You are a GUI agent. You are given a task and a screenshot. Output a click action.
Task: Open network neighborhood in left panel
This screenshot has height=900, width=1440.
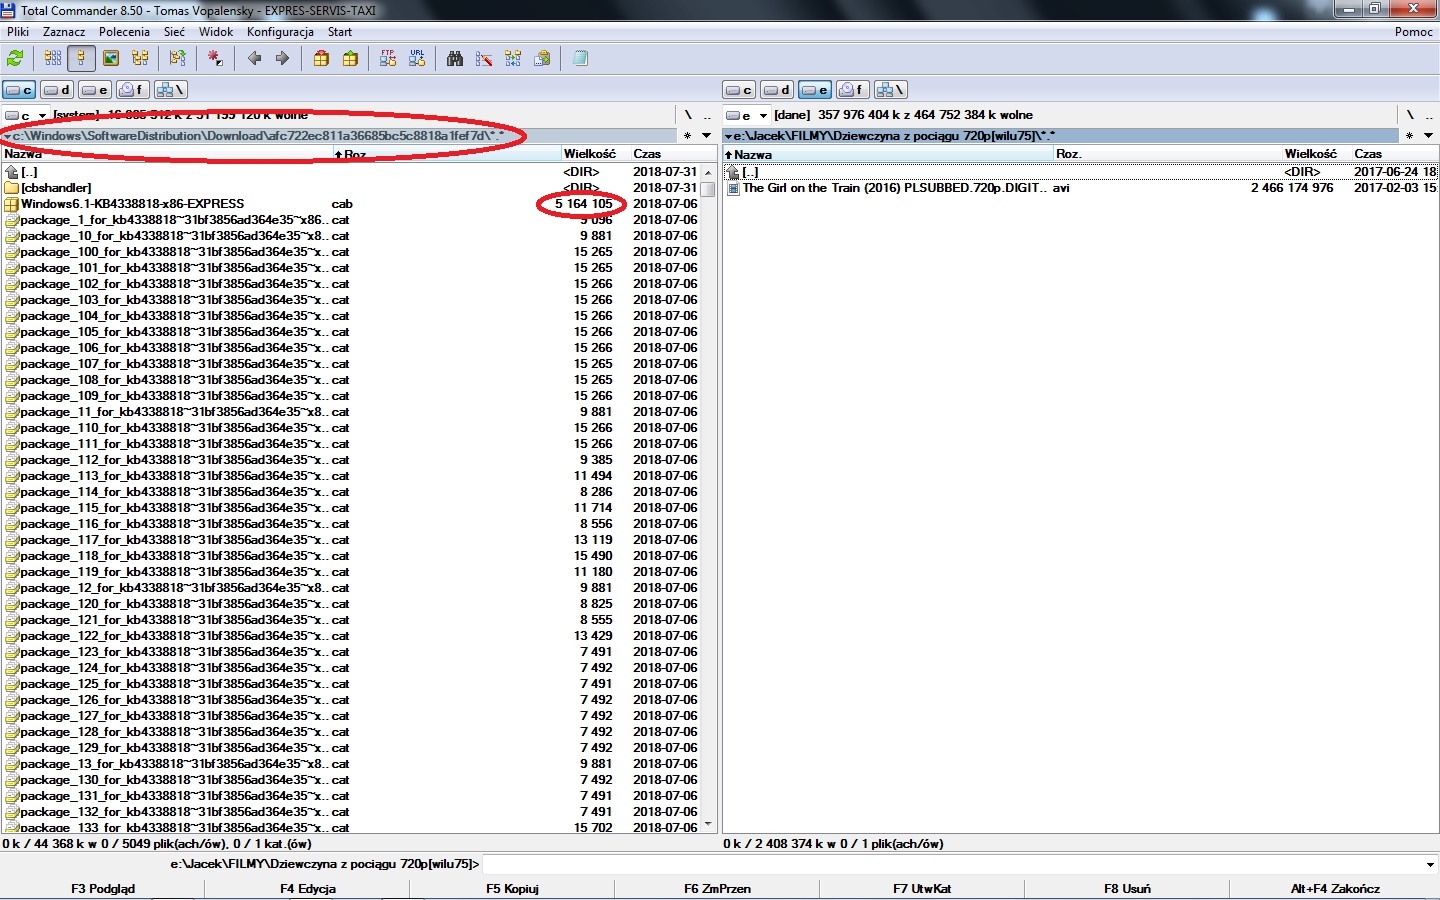coord(170,90)
